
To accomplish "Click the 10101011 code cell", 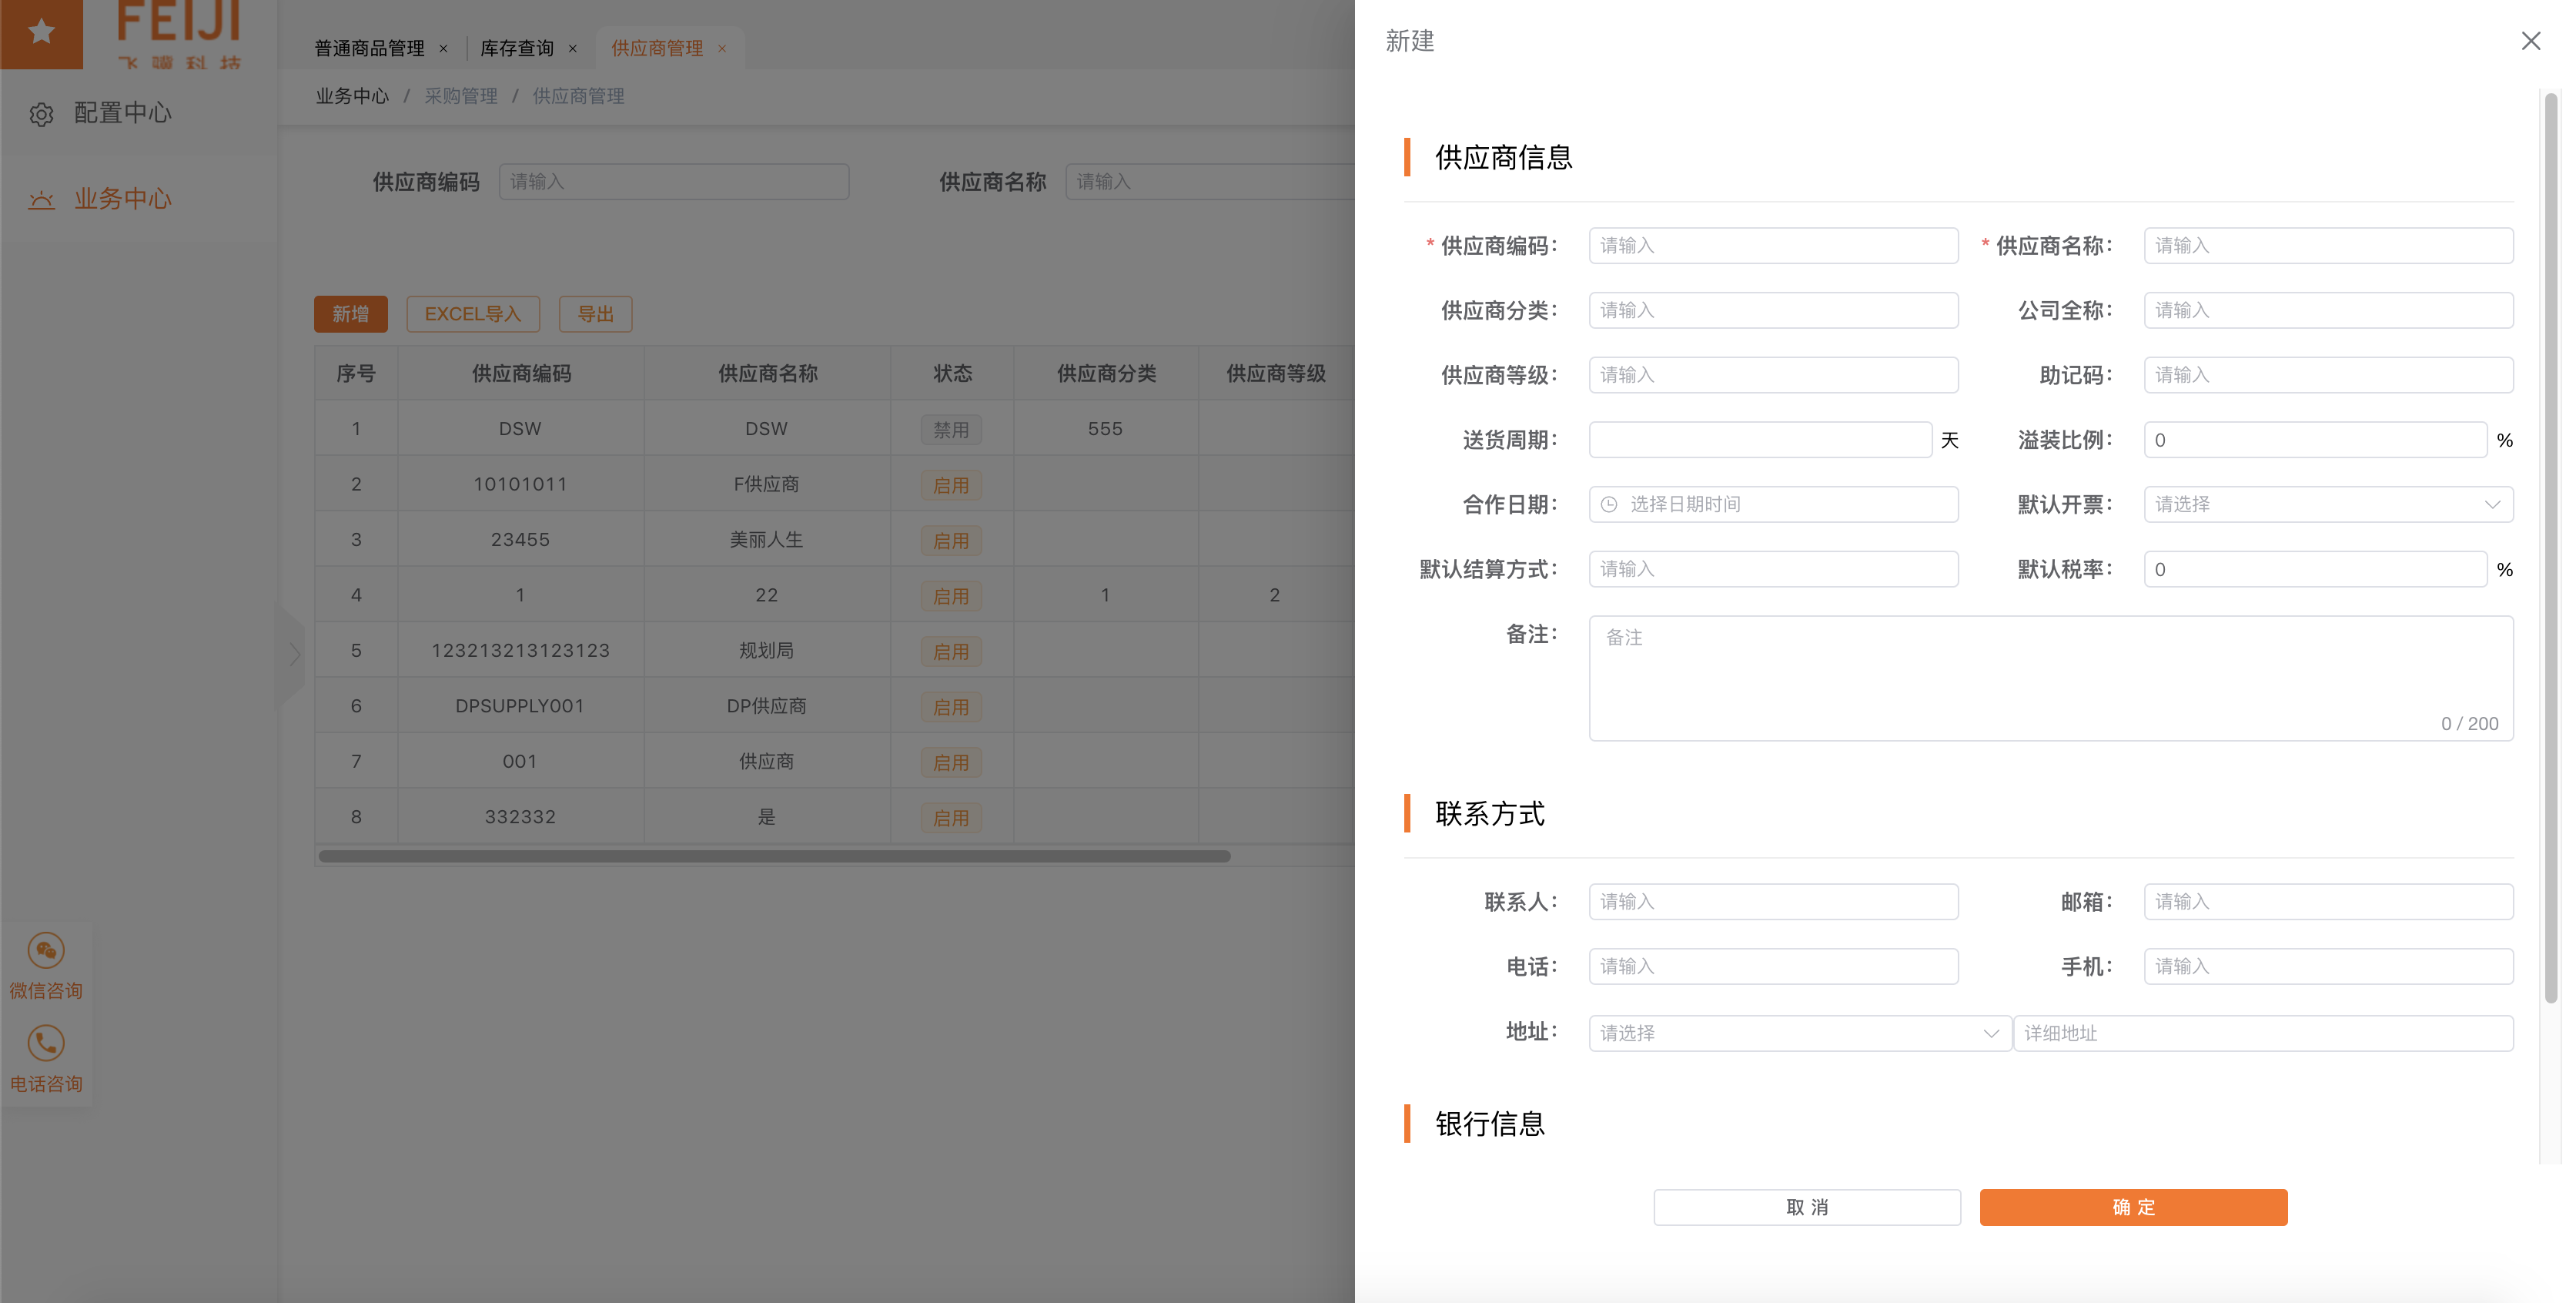I will pos(520,484).
